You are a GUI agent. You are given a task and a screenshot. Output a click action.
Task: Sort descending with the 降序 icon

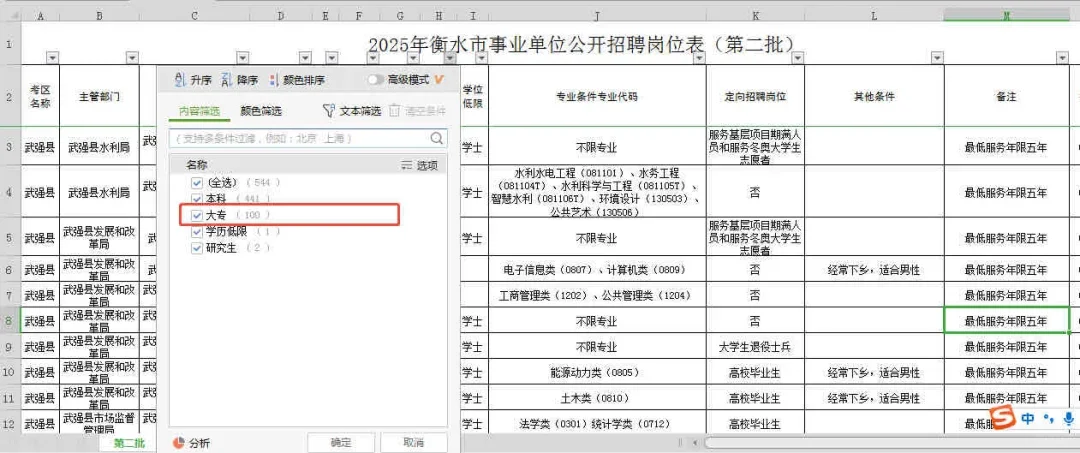(227, 80)
